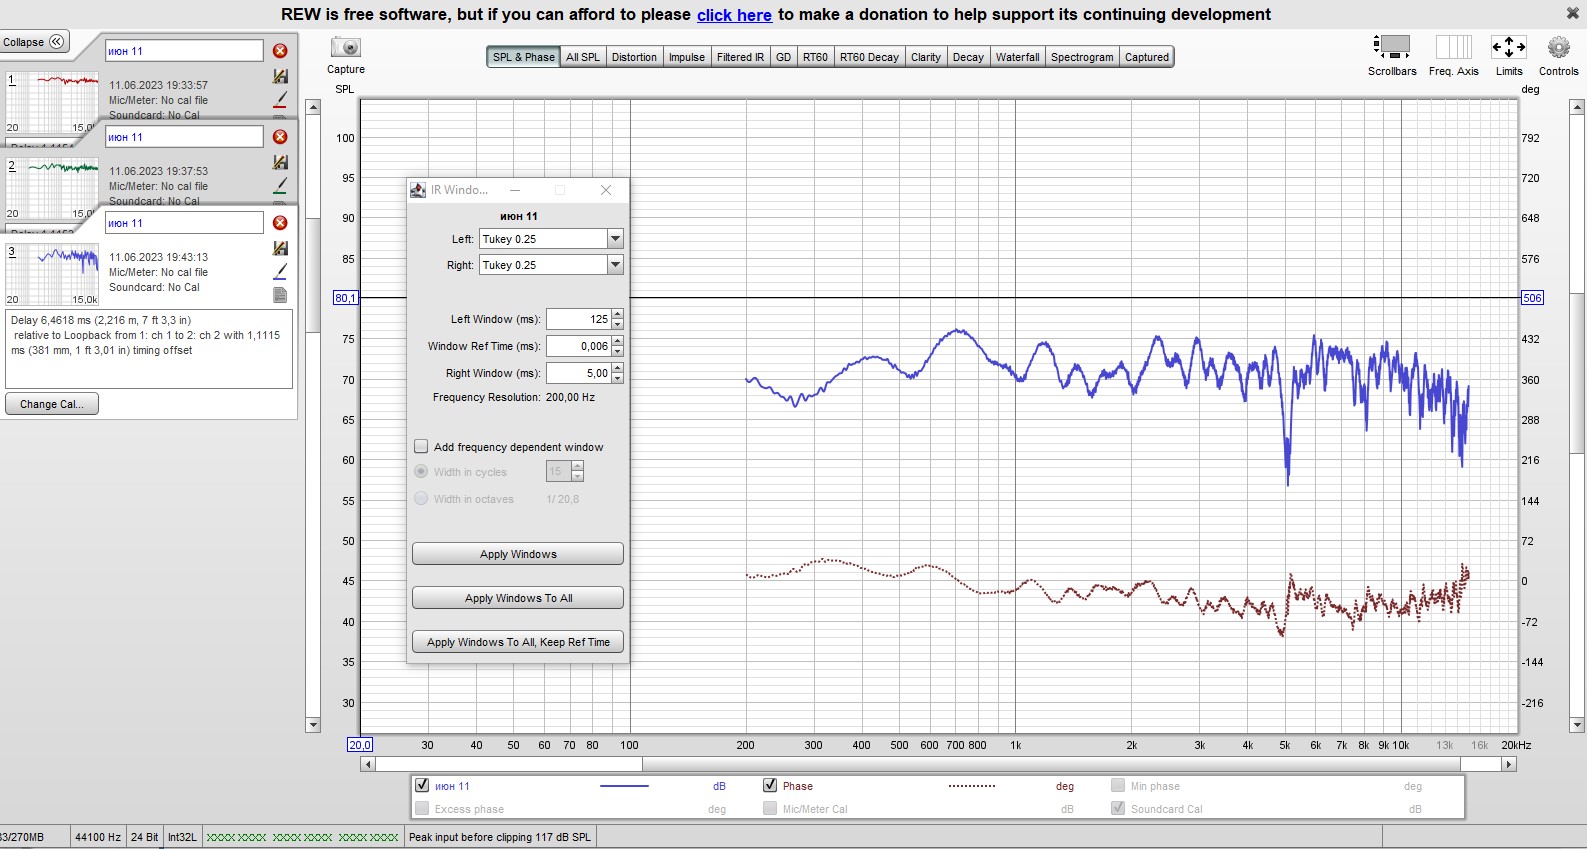Edit the name field of measurement 1
1587x849 pixels.
click(x=184, y=51)
